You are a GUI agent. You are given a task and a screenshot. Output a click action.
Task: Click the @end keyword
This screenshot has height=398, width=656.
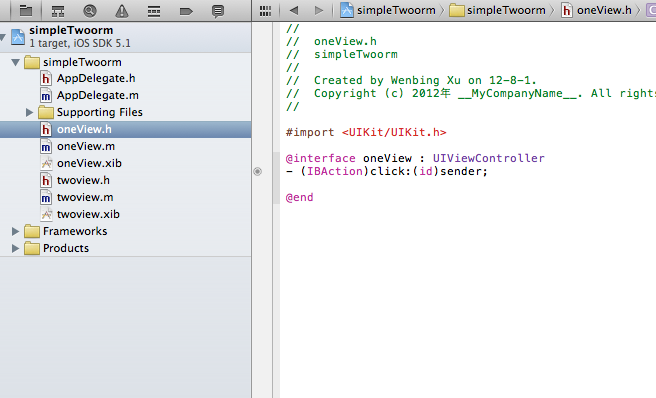299,197
